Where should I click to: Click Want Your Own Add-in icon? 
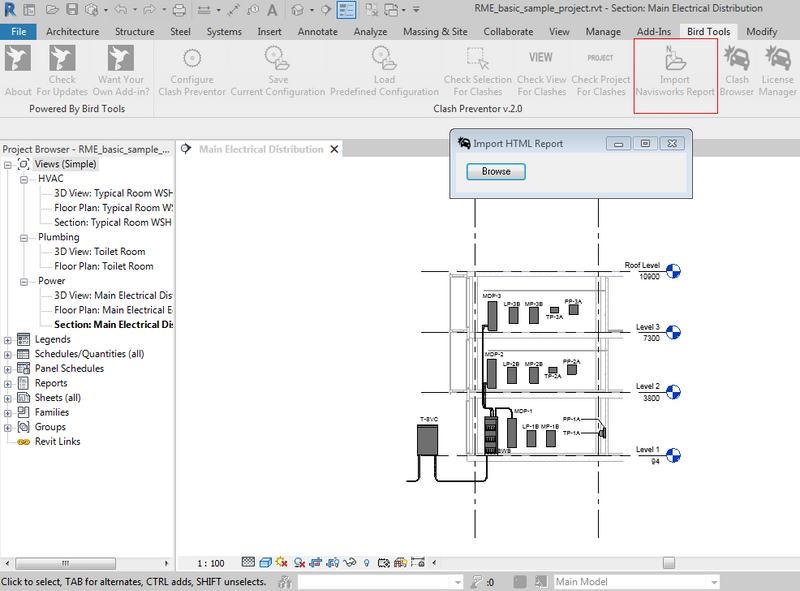click(x=121, y=58)
